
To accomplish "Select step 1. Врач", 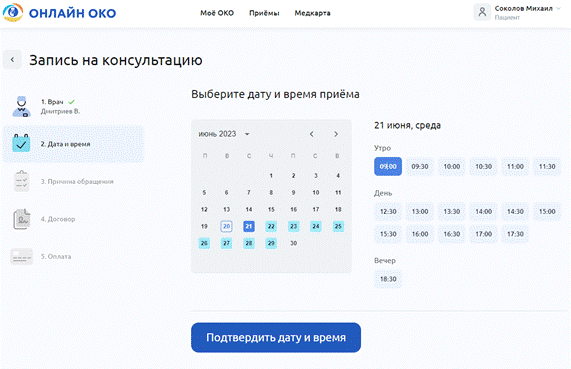I will (74, 106).
